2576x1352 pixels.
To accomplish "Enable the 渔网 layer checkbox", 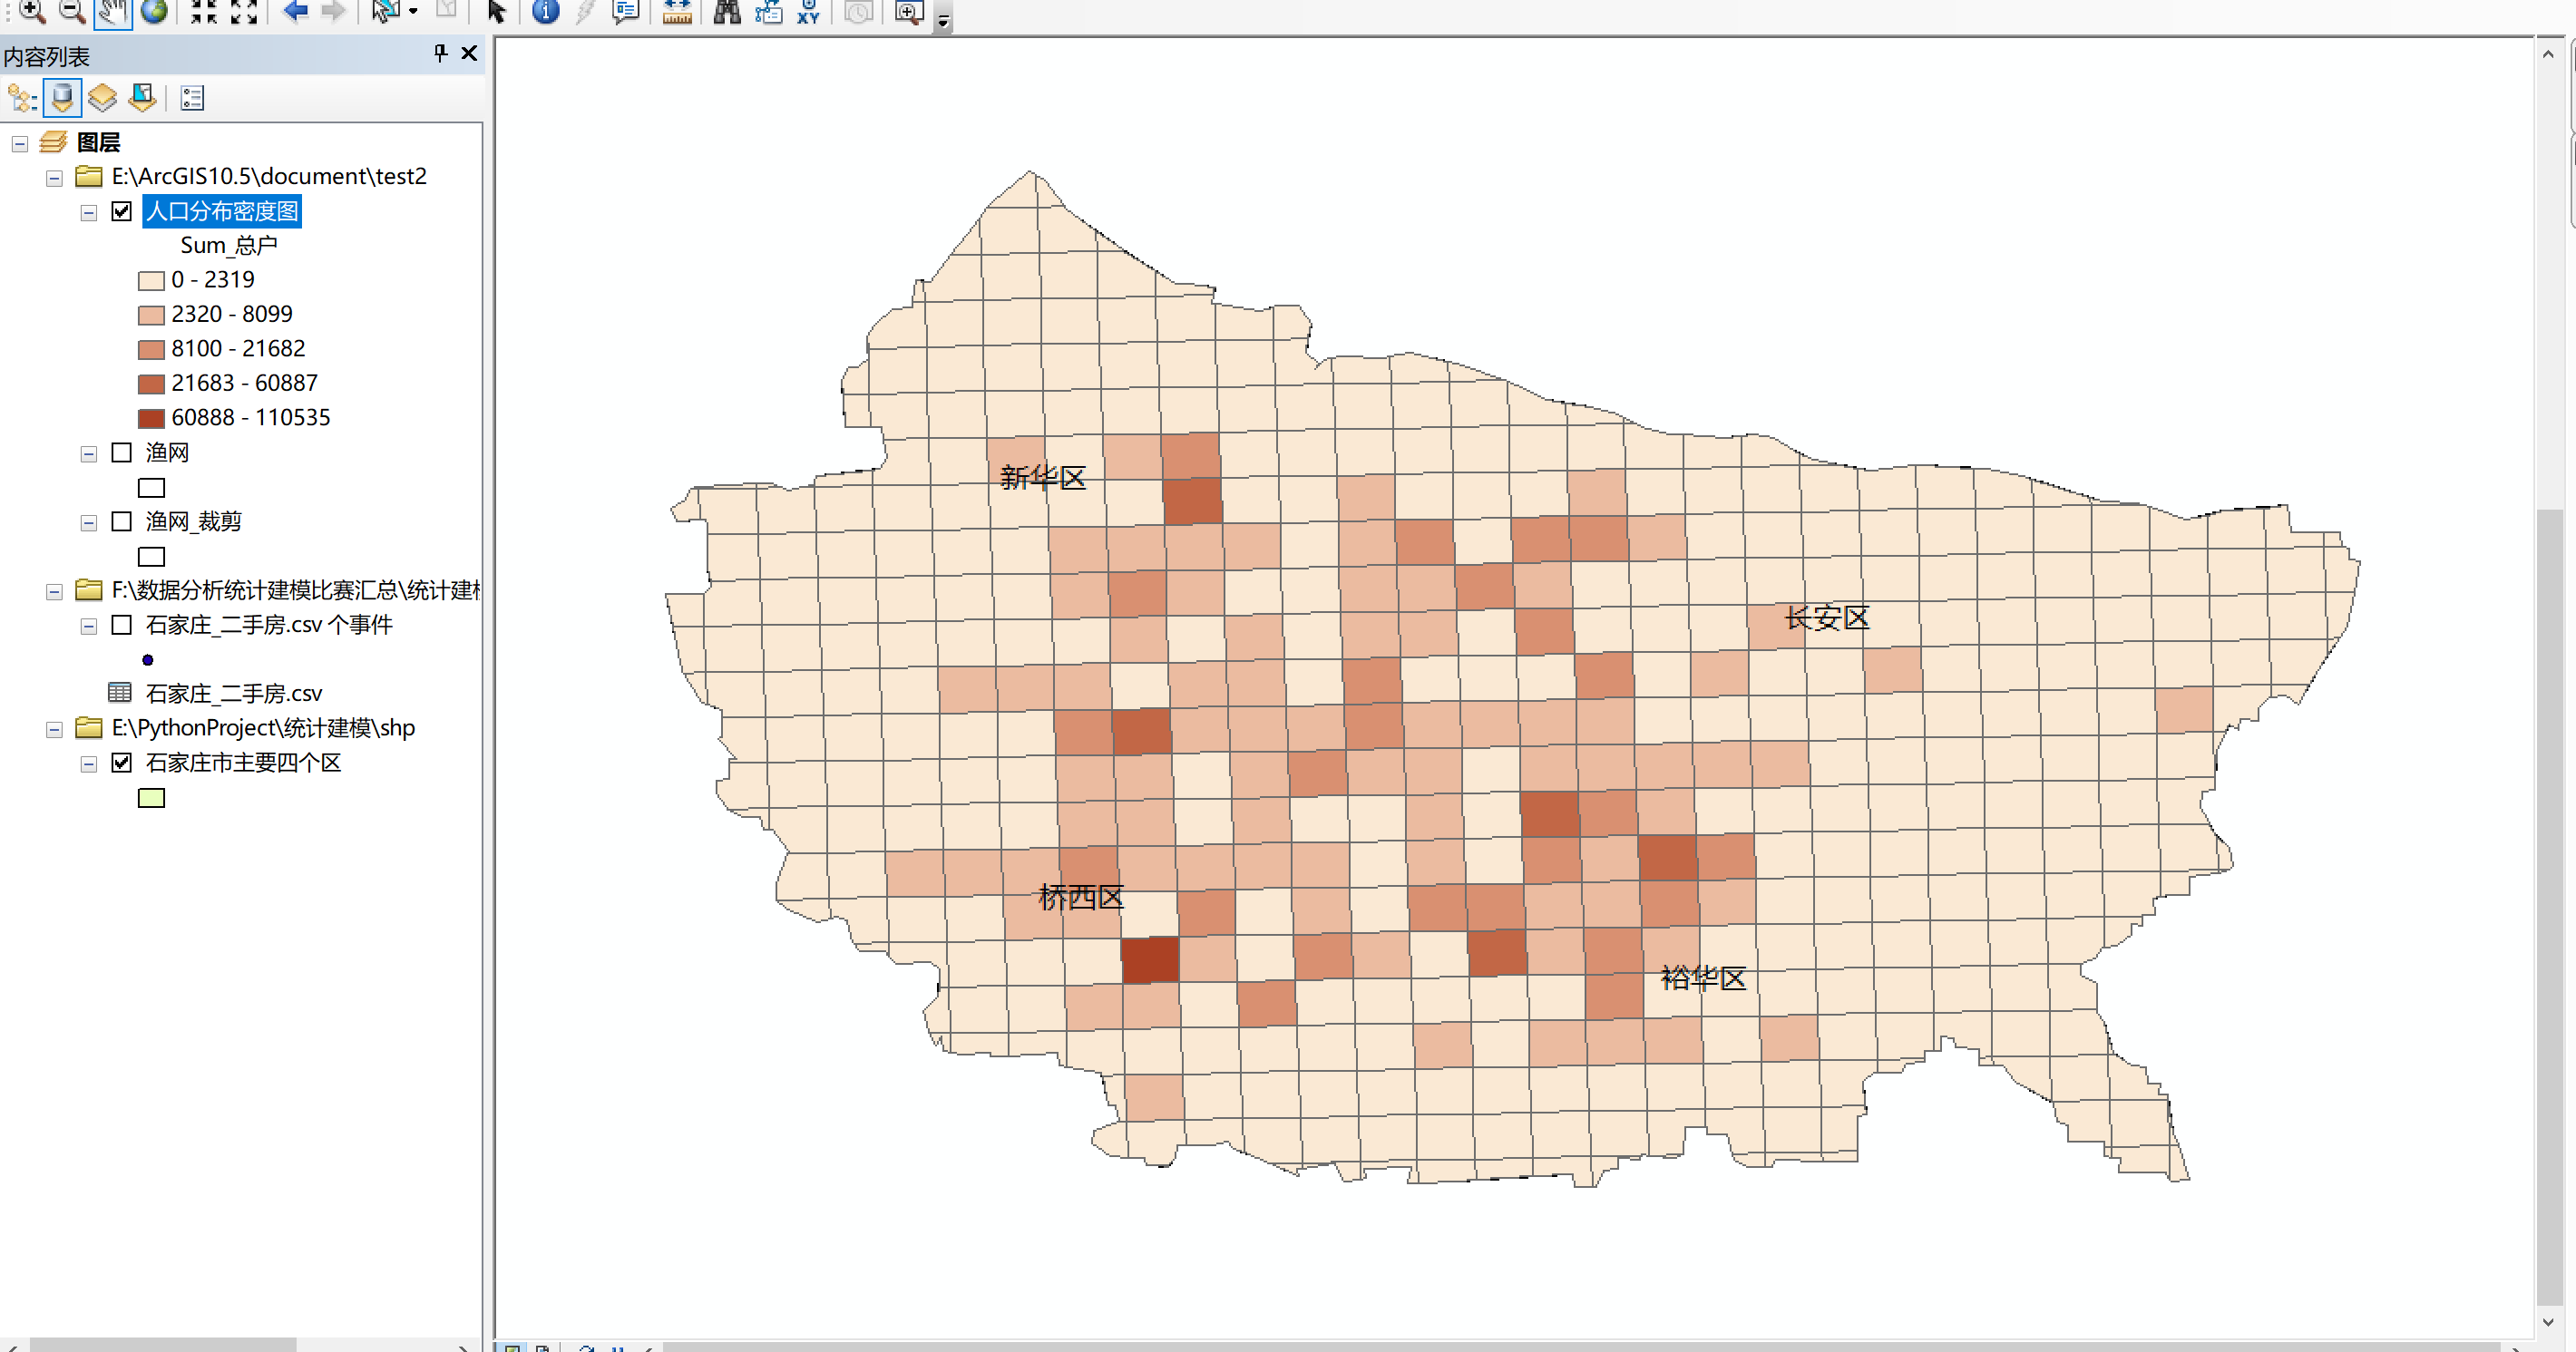I will click(122, 452).
